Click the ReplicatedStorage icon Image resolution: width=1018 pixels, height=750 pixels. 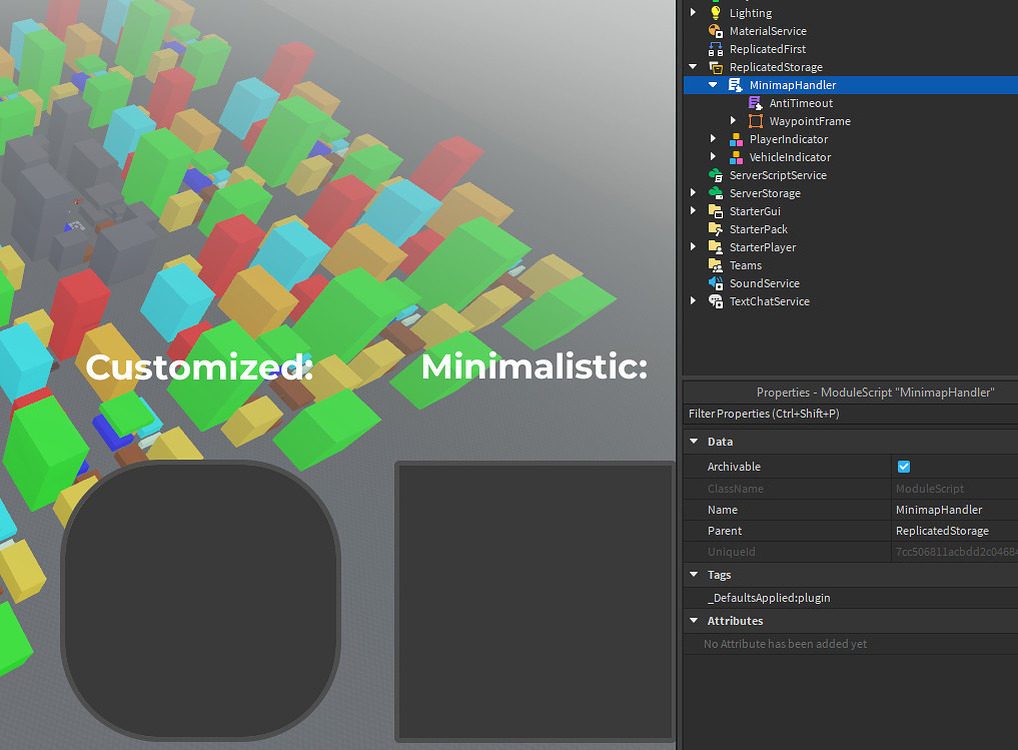click(715, 68)
